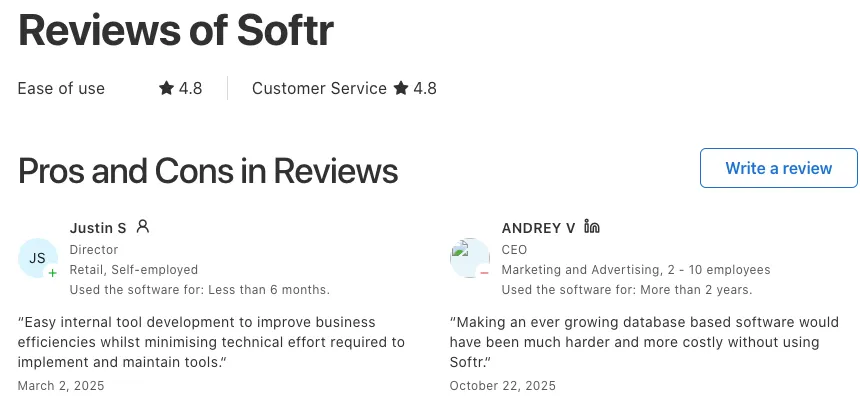Image resolution: width=860 pixels, height=413 pixels.
Task: Click the LinkedIn icon beside ANDREY V
Action: point(592,227)
